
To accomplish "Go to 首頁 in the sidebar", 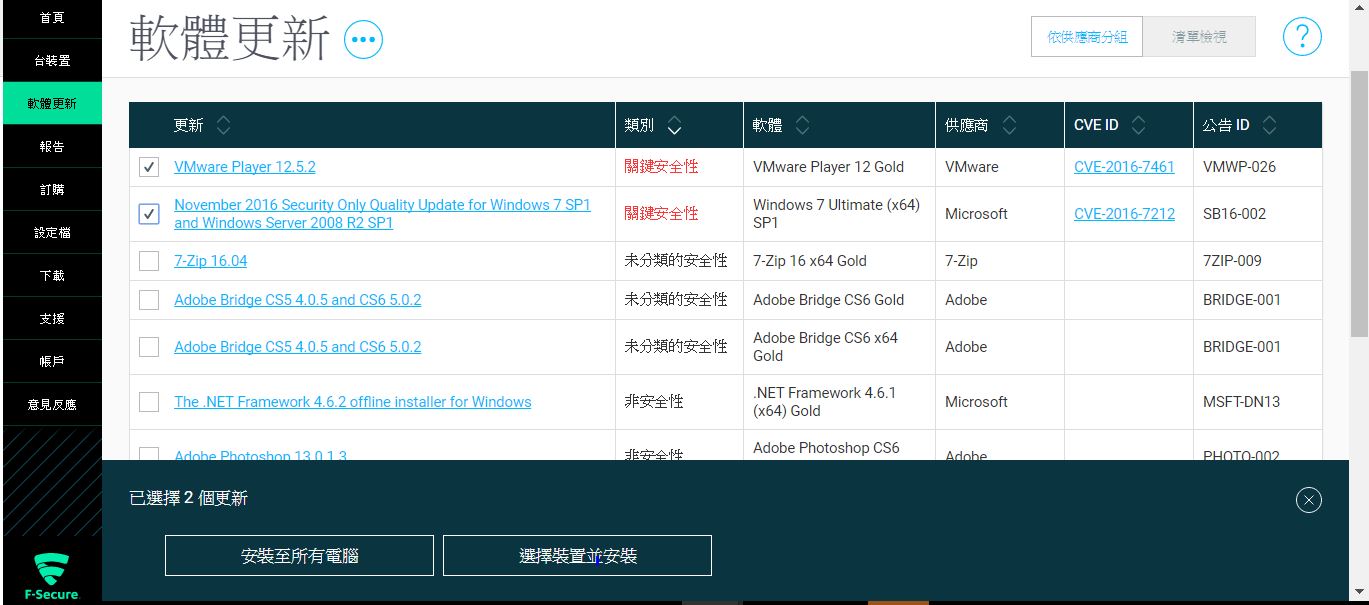I will (x=52, y=18).
